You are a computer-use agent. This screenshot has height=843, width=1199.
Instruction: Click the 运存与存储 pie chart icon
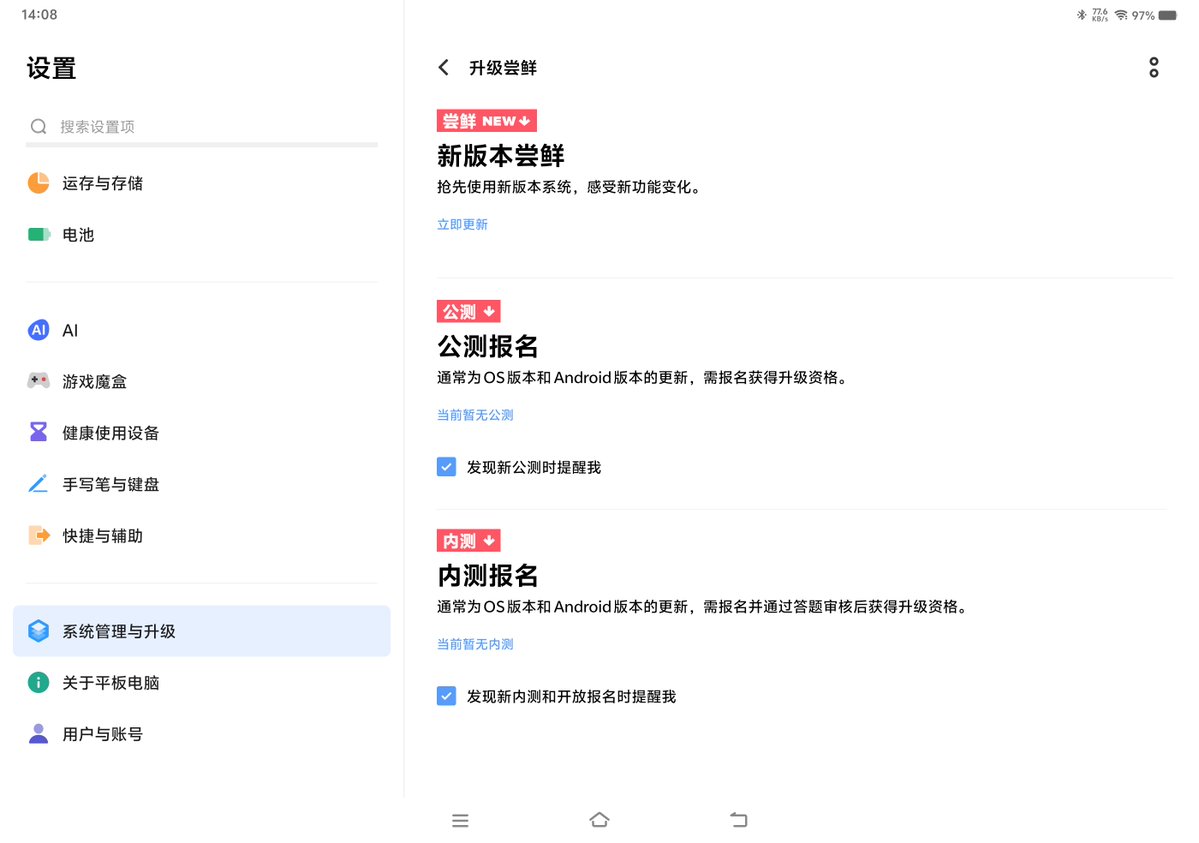(38, 183)
